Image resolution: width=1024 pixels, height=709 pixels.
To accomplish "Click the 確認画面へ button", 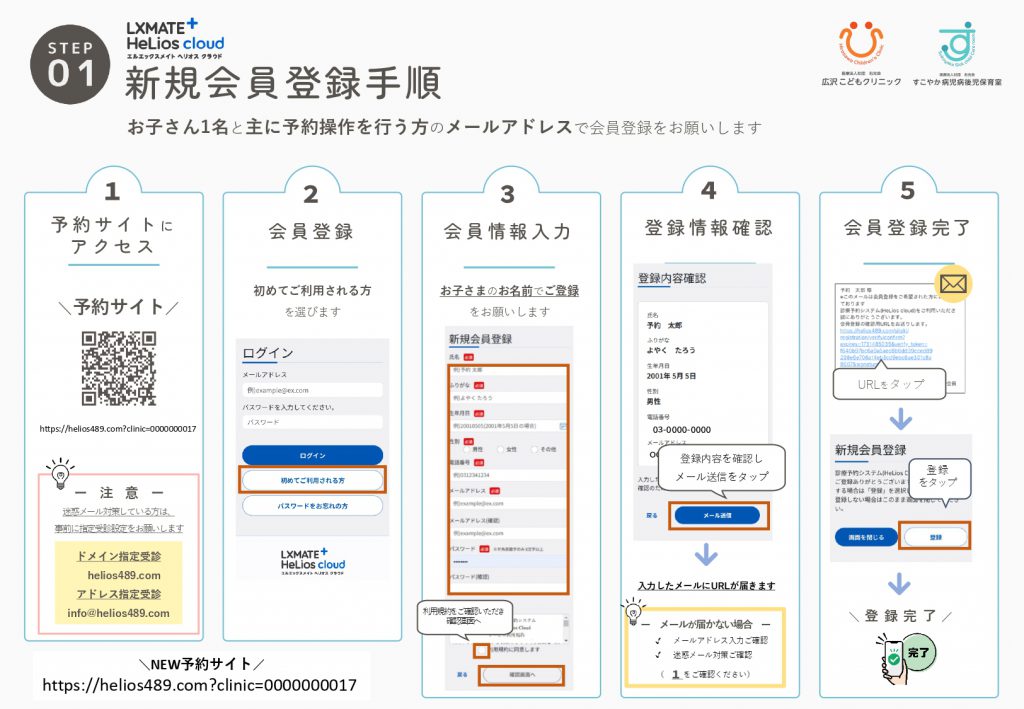I will coord(520,675).
